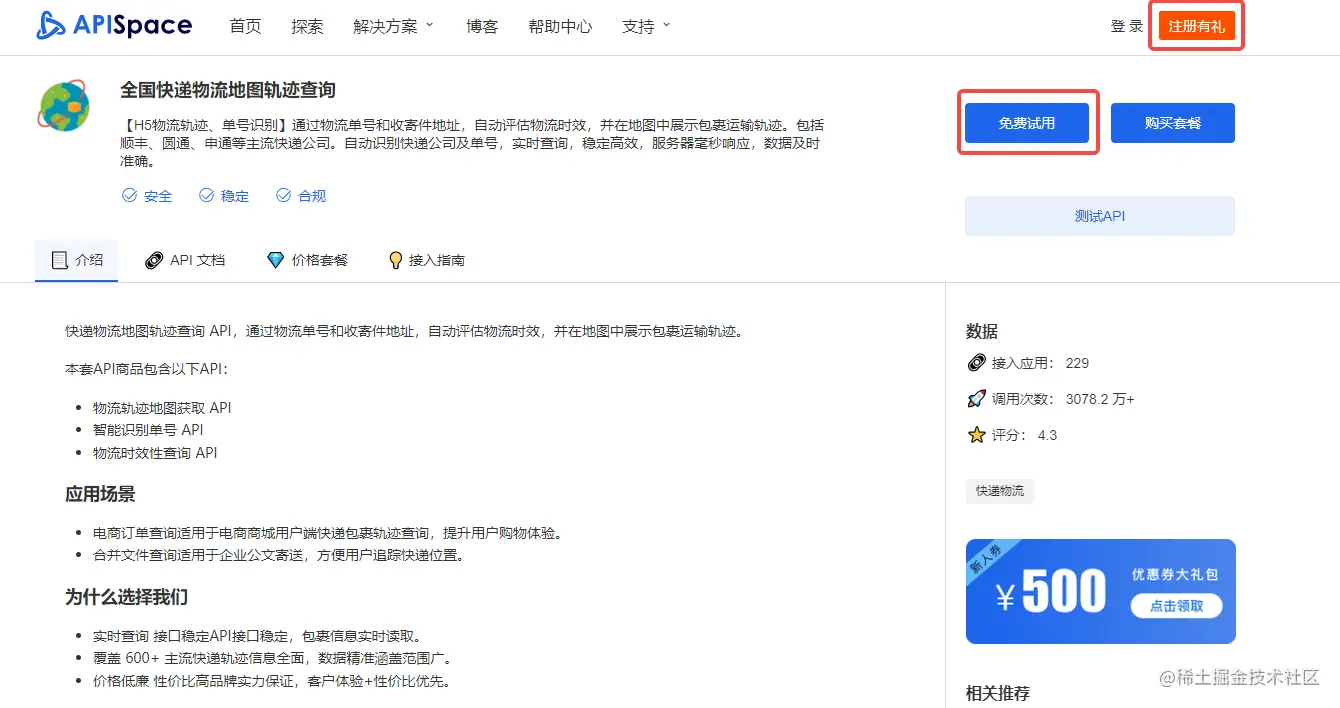Open the 博客 navigation item
1340x708 pixels.
(482, 27)
